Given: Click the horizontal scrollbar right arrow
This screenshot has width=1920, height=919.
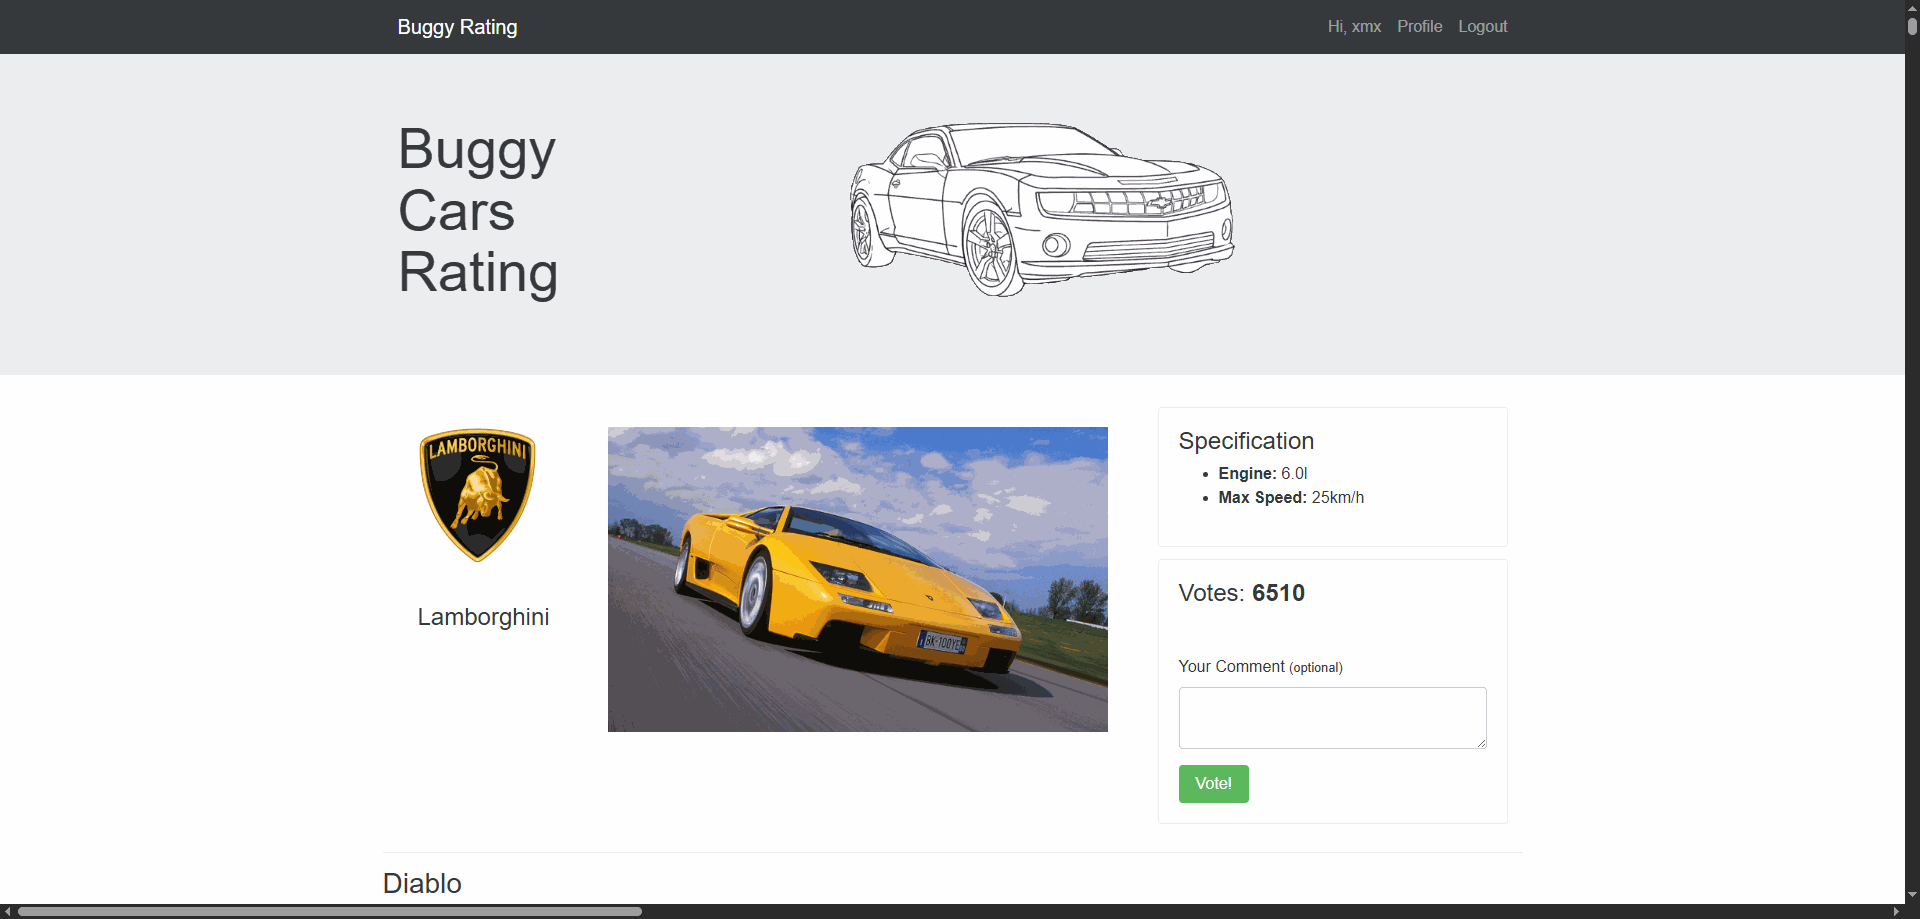Looking at the screenshot, I should (x=1896, y=911).
